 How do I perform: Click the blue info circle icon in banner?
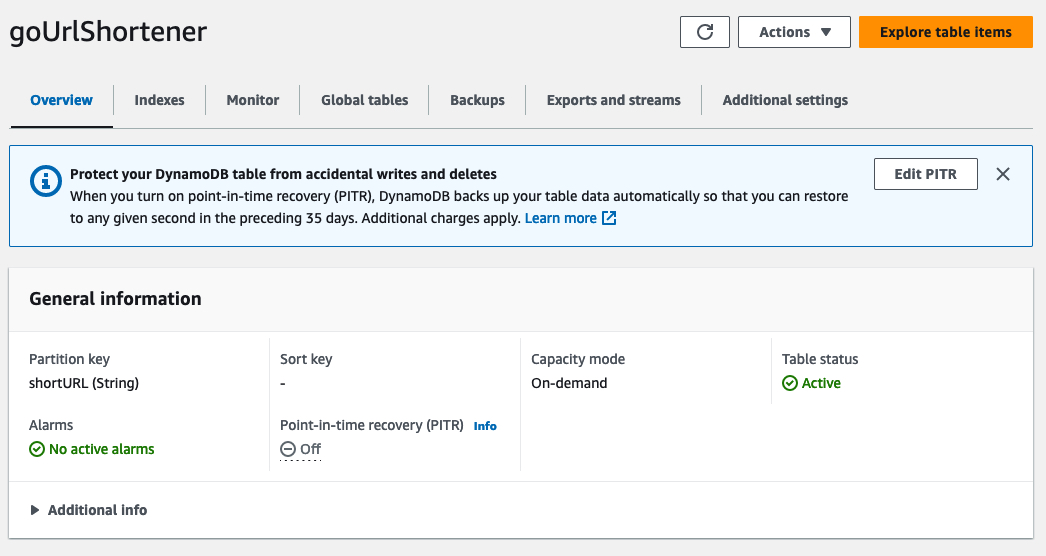[46, 181]
